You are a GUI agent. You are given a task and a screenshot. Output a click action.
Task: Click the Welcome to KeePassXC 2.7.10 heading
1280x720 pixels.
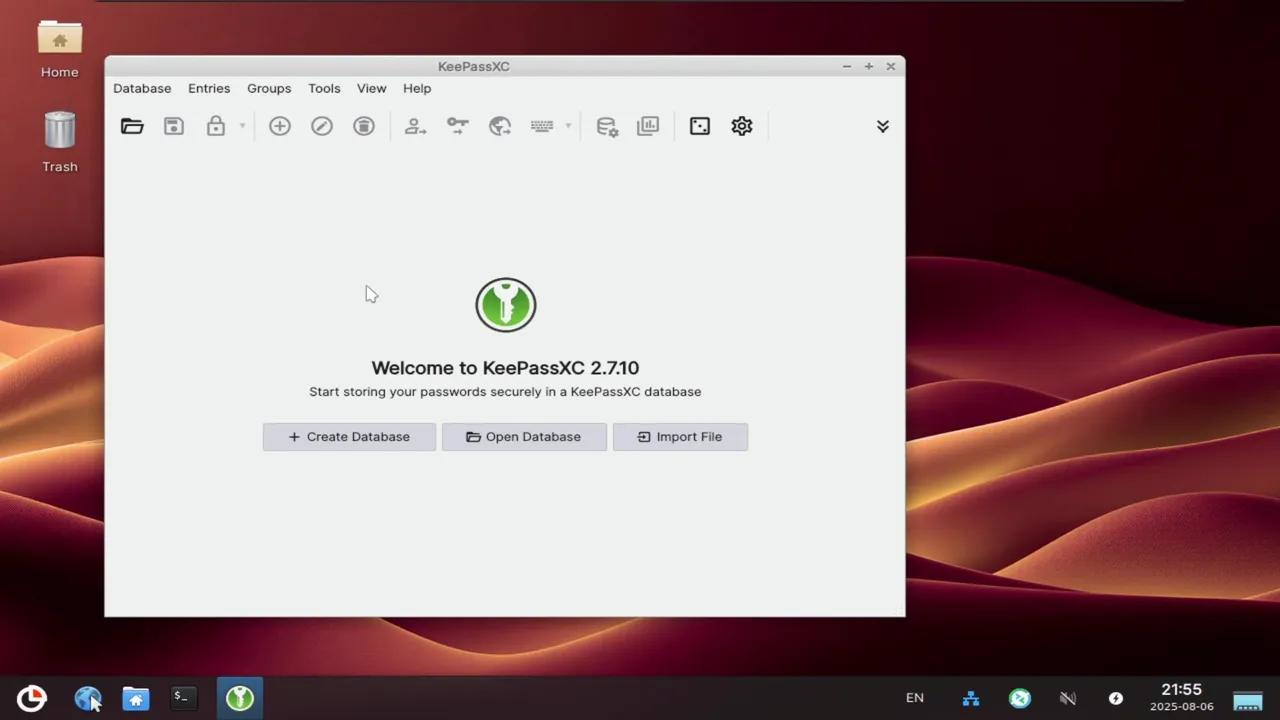point(505,368)
